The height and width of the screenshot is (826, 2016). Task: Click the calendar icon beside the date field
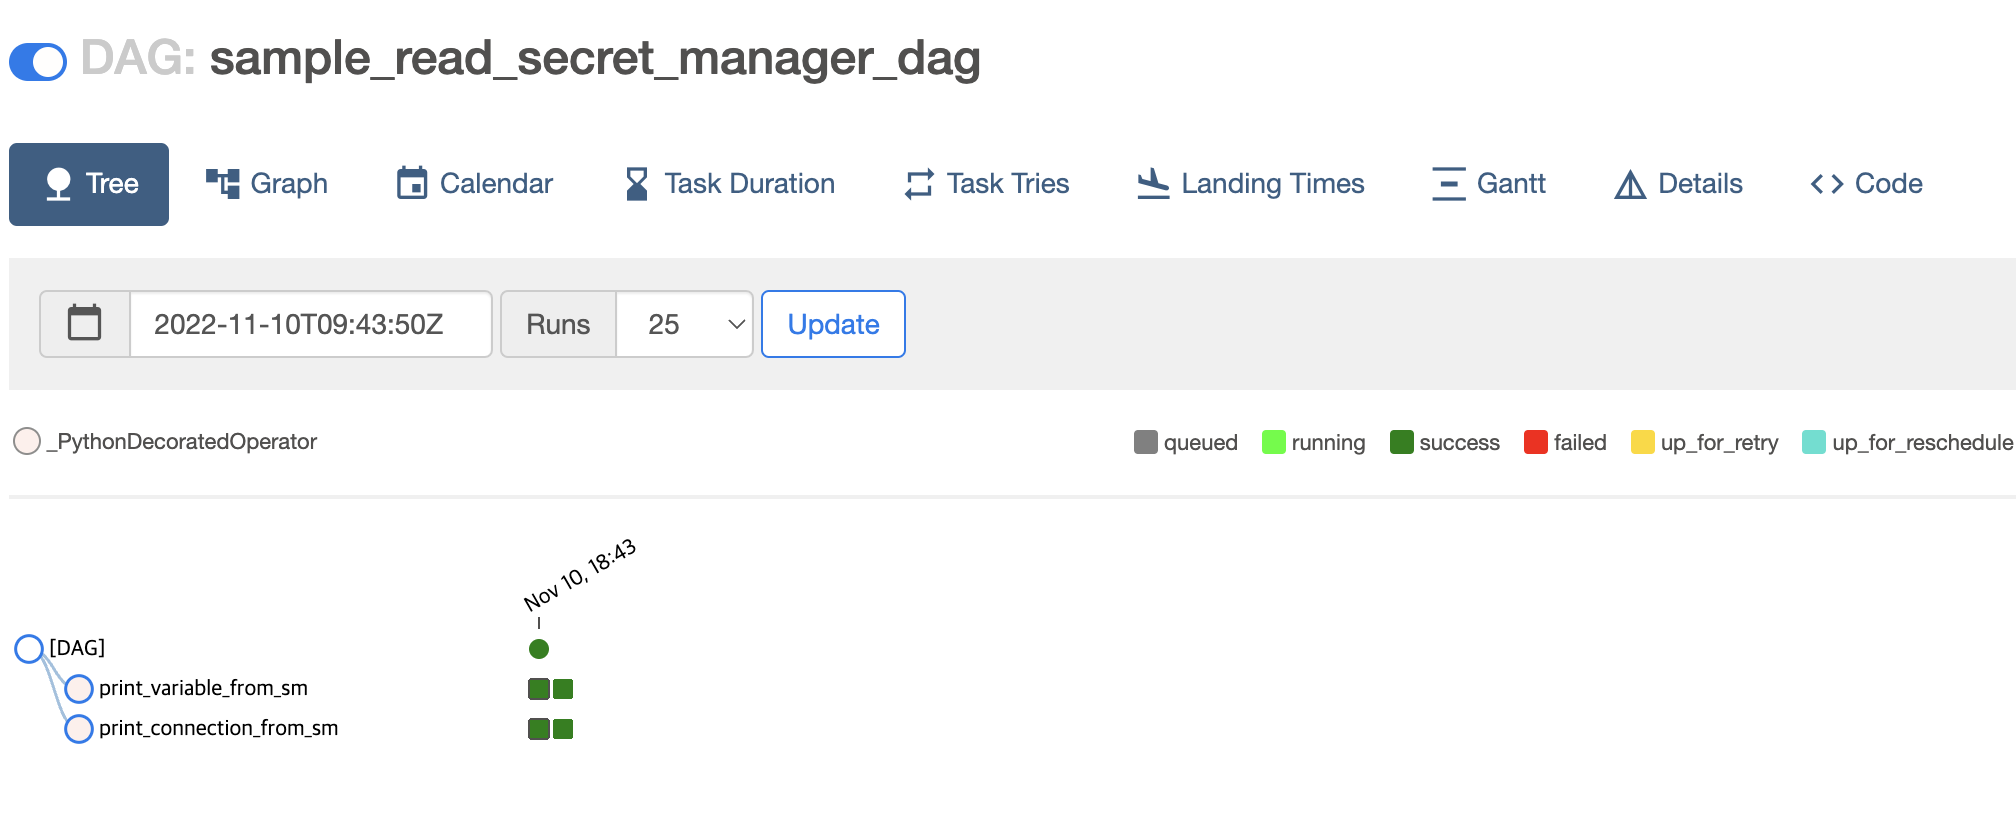84,323
